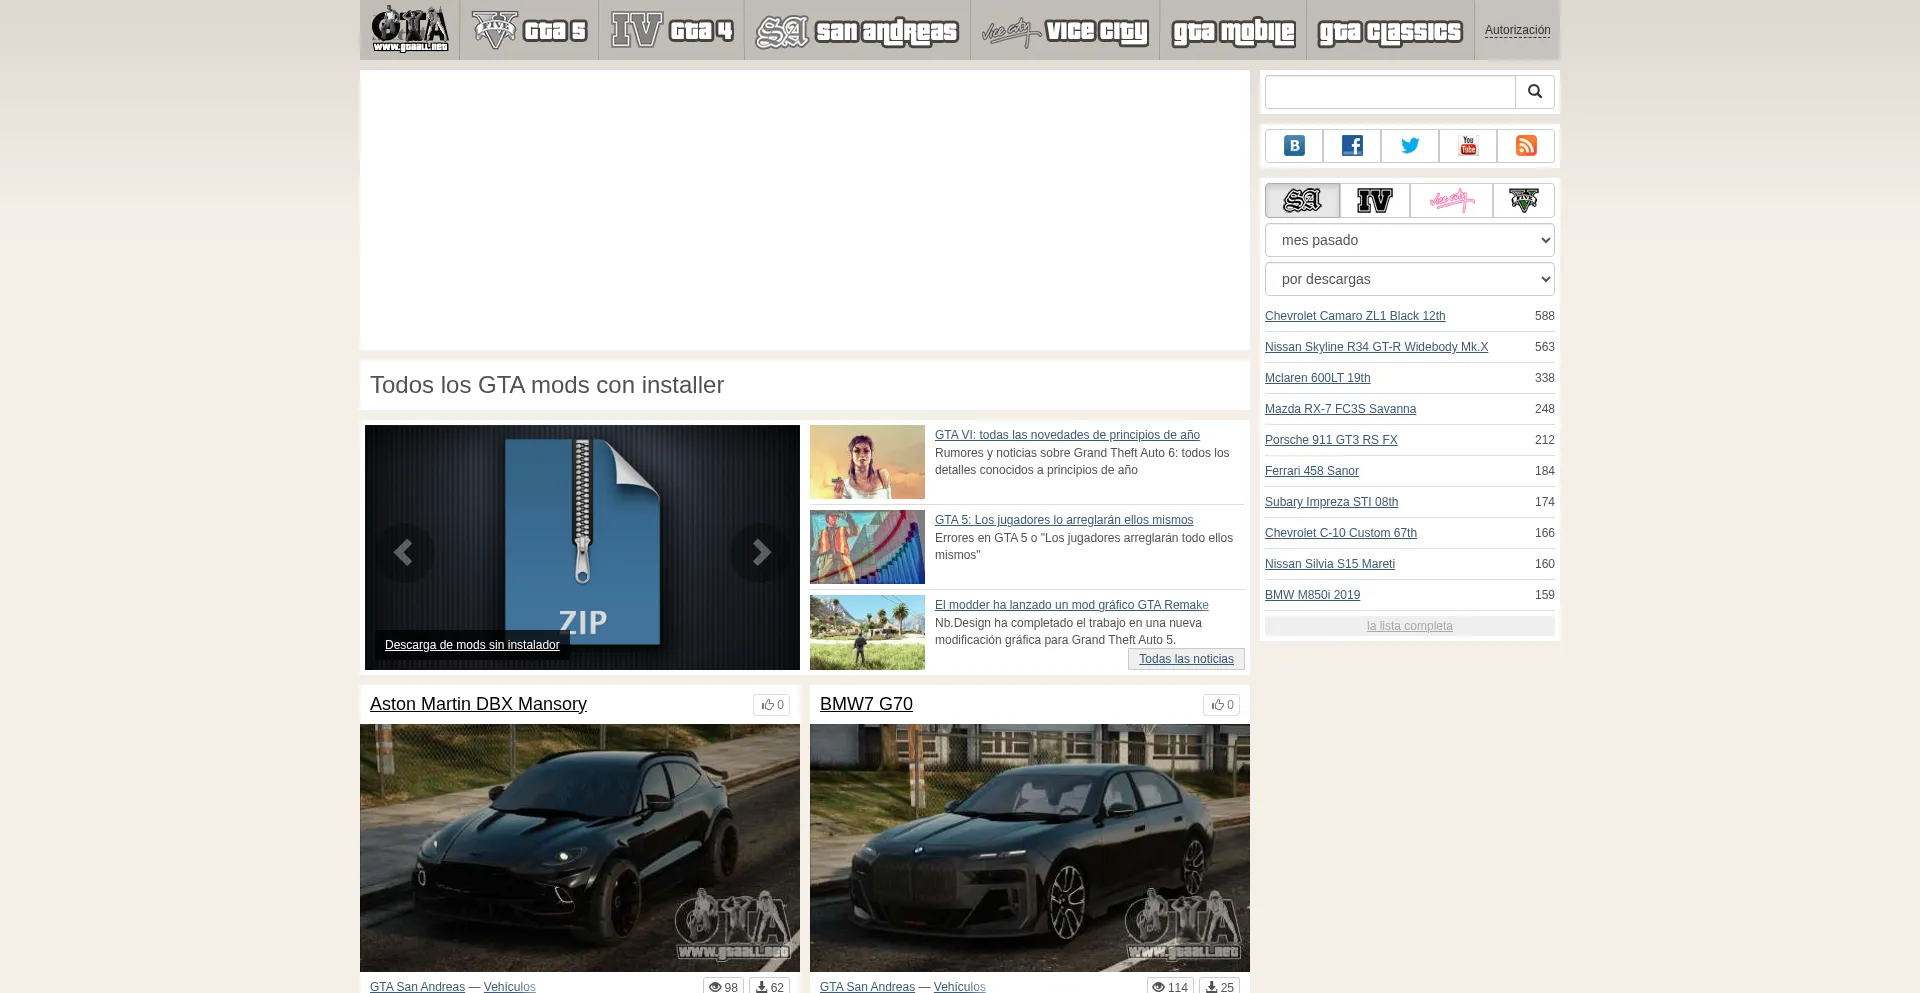Screen dimensions: 1920x993
Task: Click 'la lista completa' button
Action: [1410, 626]
